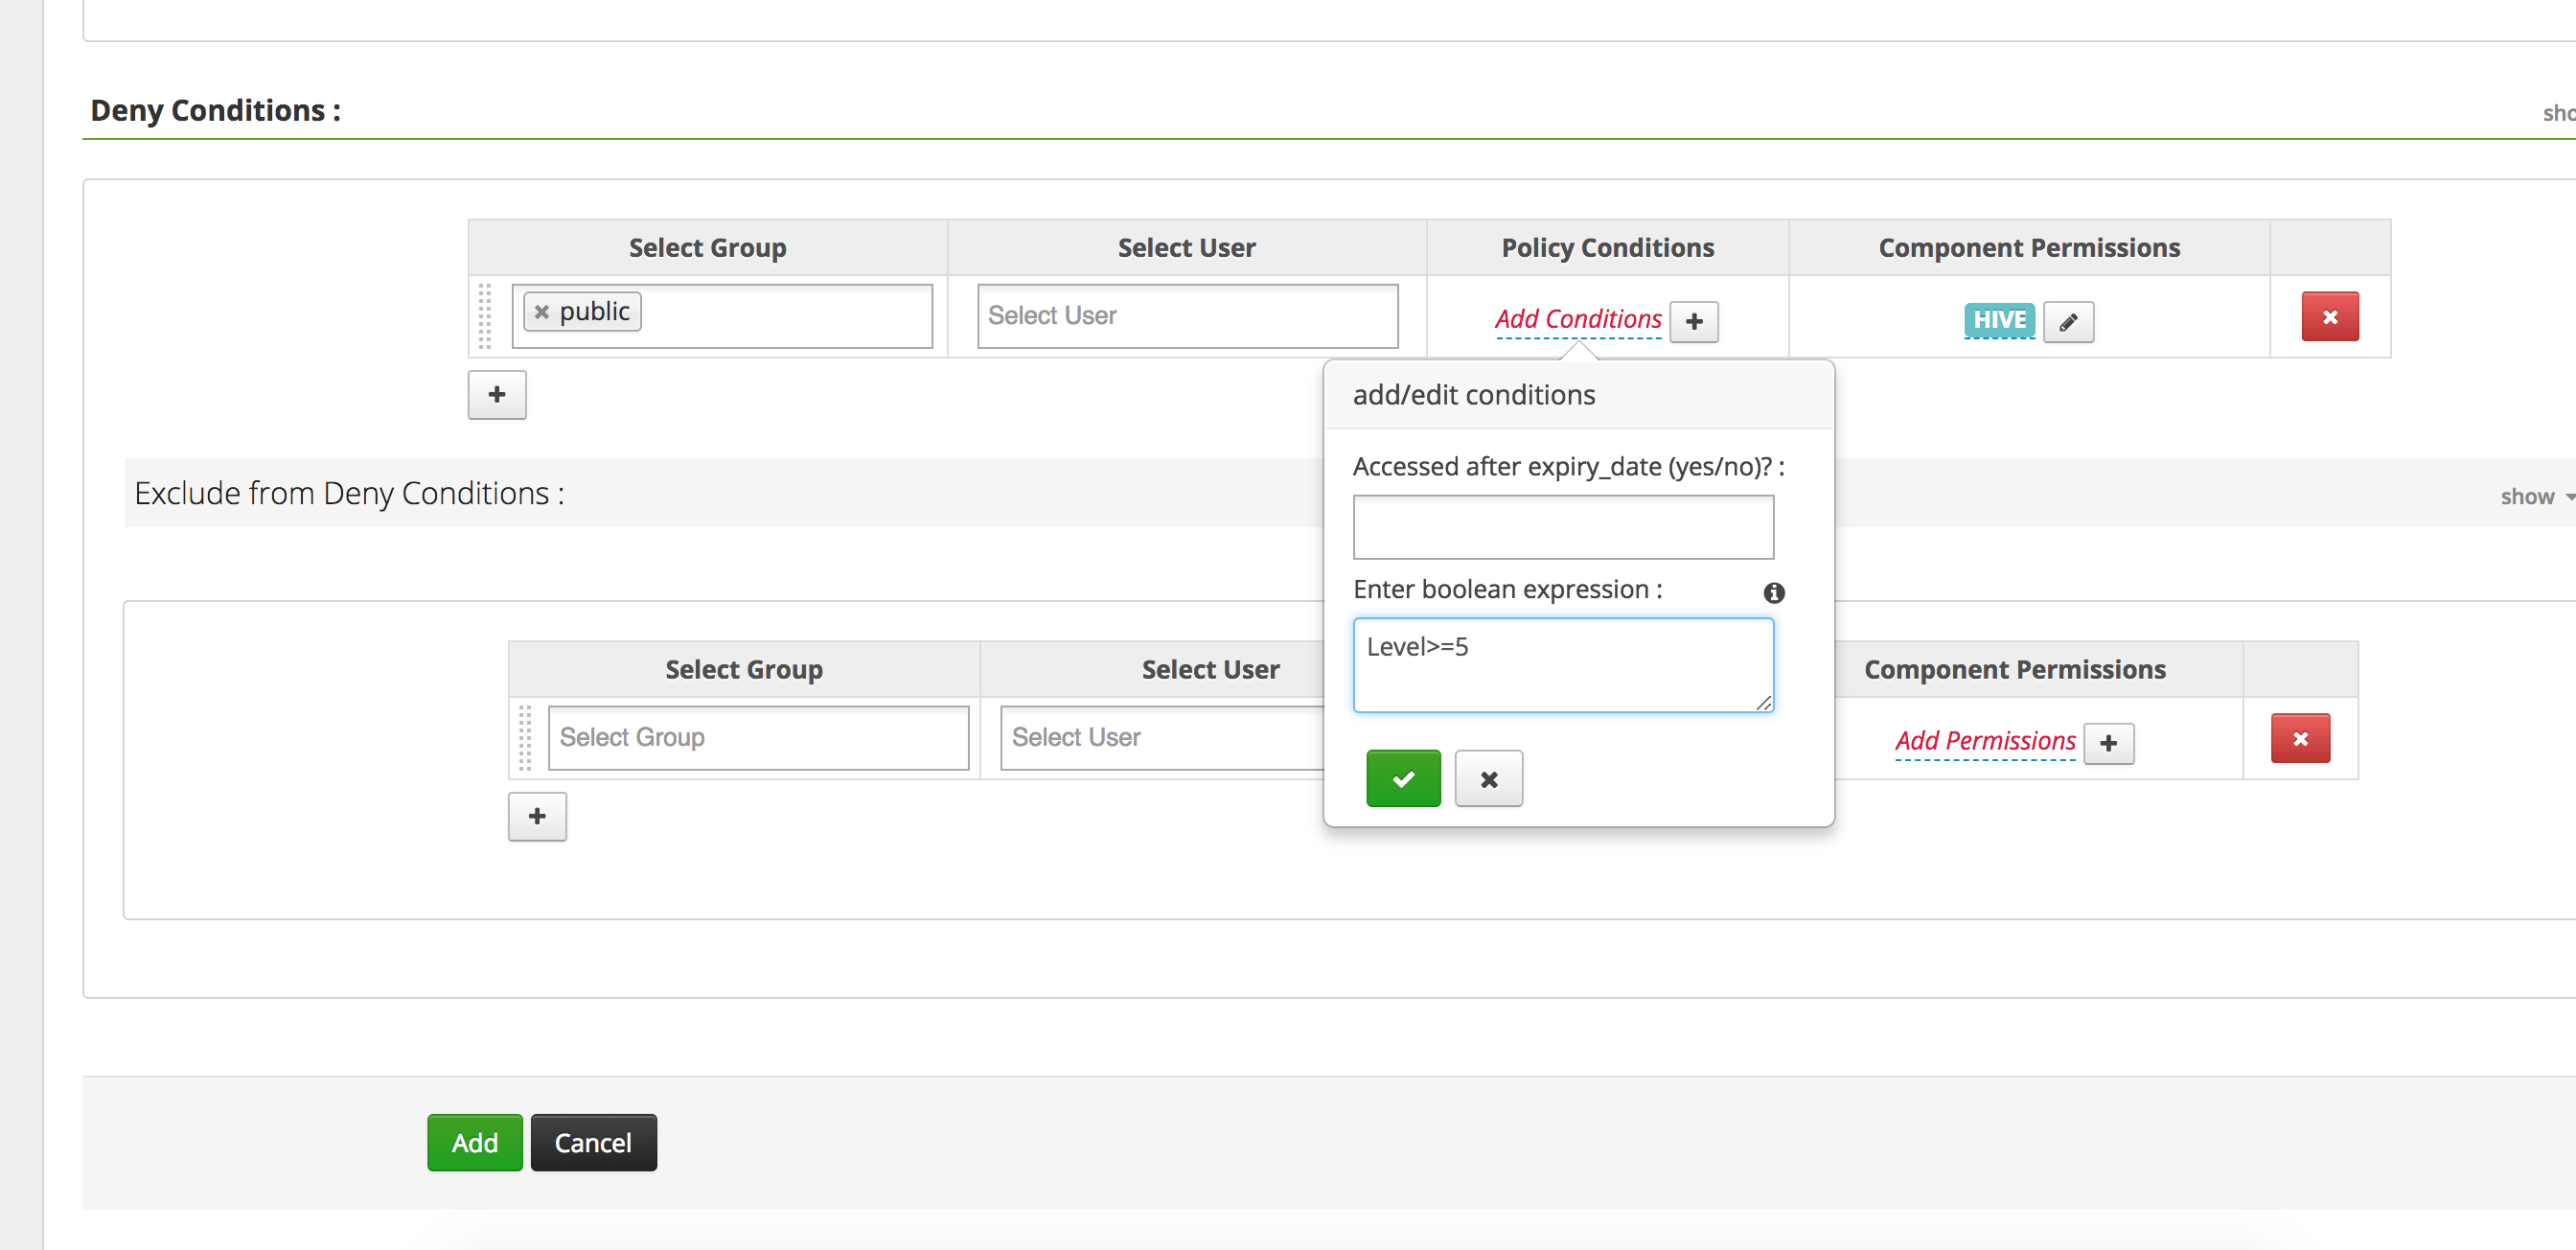Dismiss the conditions popup with X button
The image size is (2576, 1250).
coord(1487,778)
